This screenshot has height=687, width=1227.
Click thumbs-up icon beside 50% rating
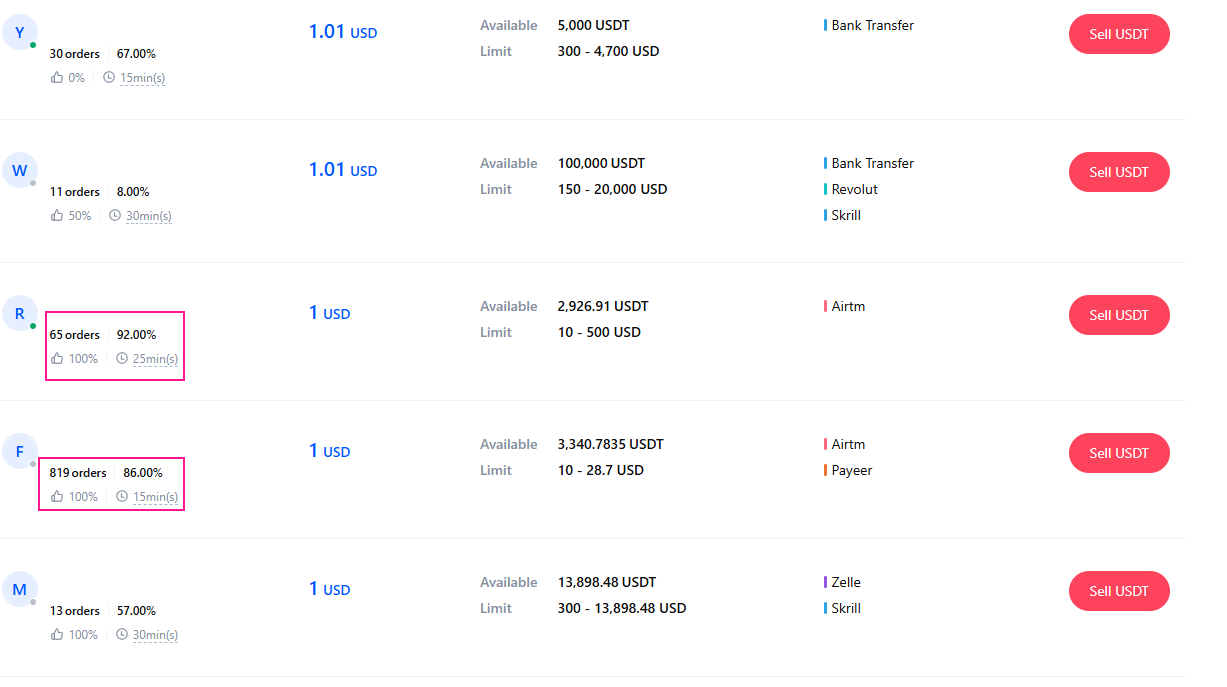tap(57, 216)
